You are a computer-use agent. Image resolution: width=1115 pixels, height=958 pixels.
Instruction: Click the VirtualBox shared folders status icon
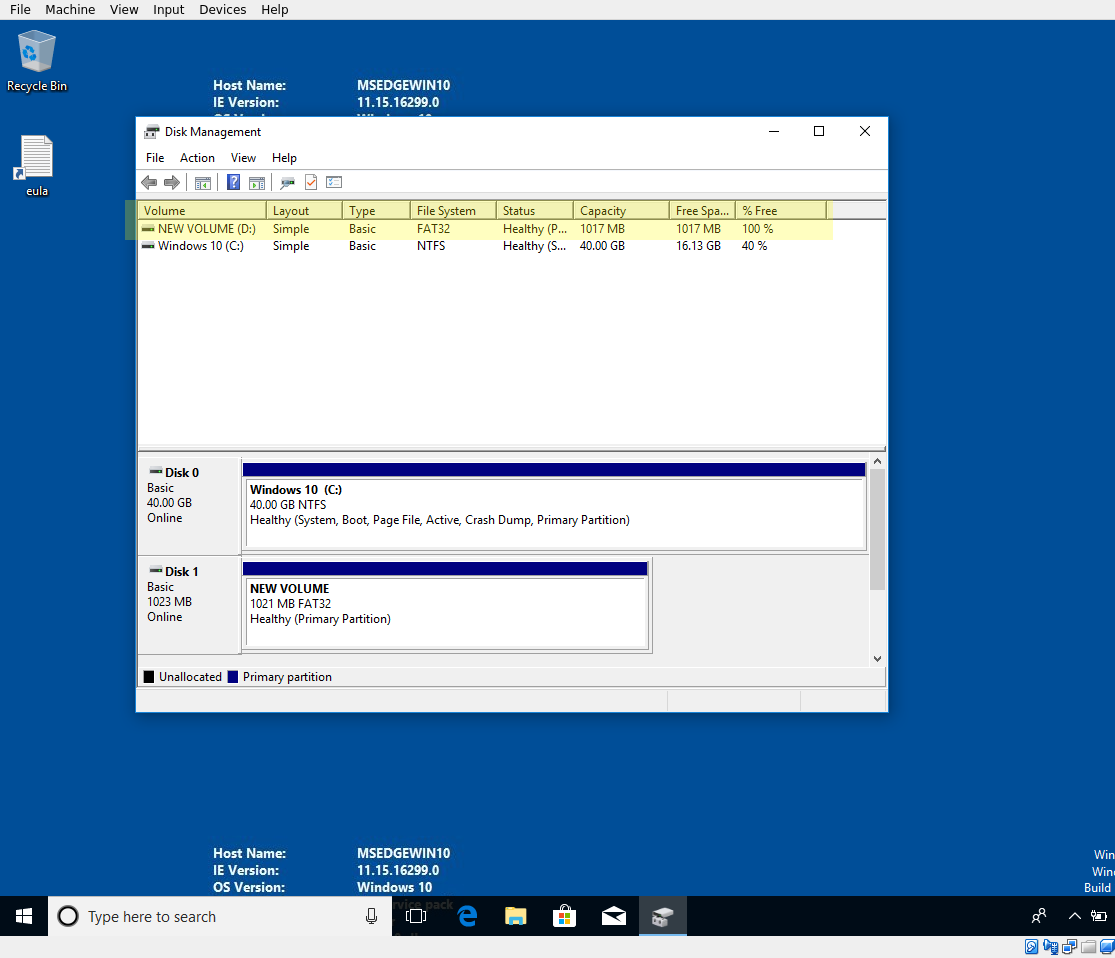click(1088, 947)
